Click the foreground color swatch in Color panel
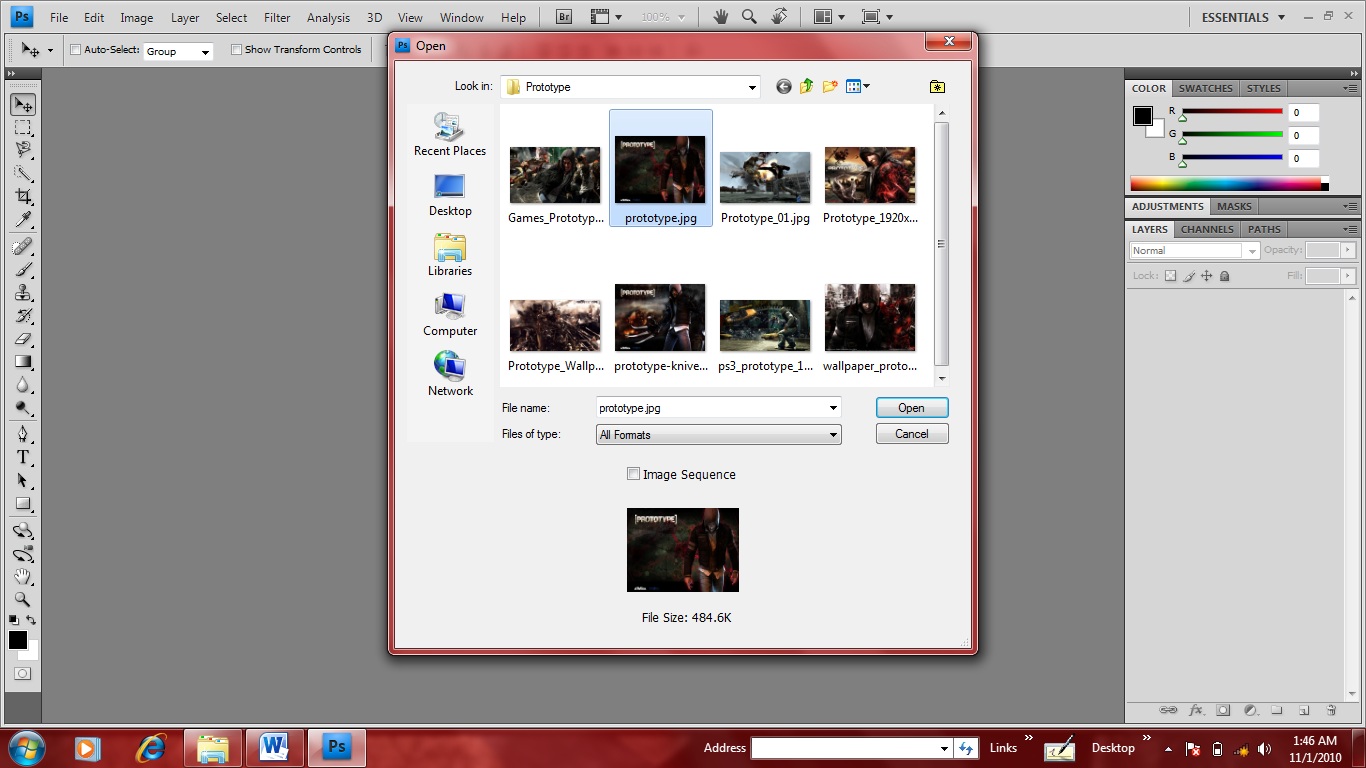This screenshot has height=768, width=1366. coord(1142,116)
